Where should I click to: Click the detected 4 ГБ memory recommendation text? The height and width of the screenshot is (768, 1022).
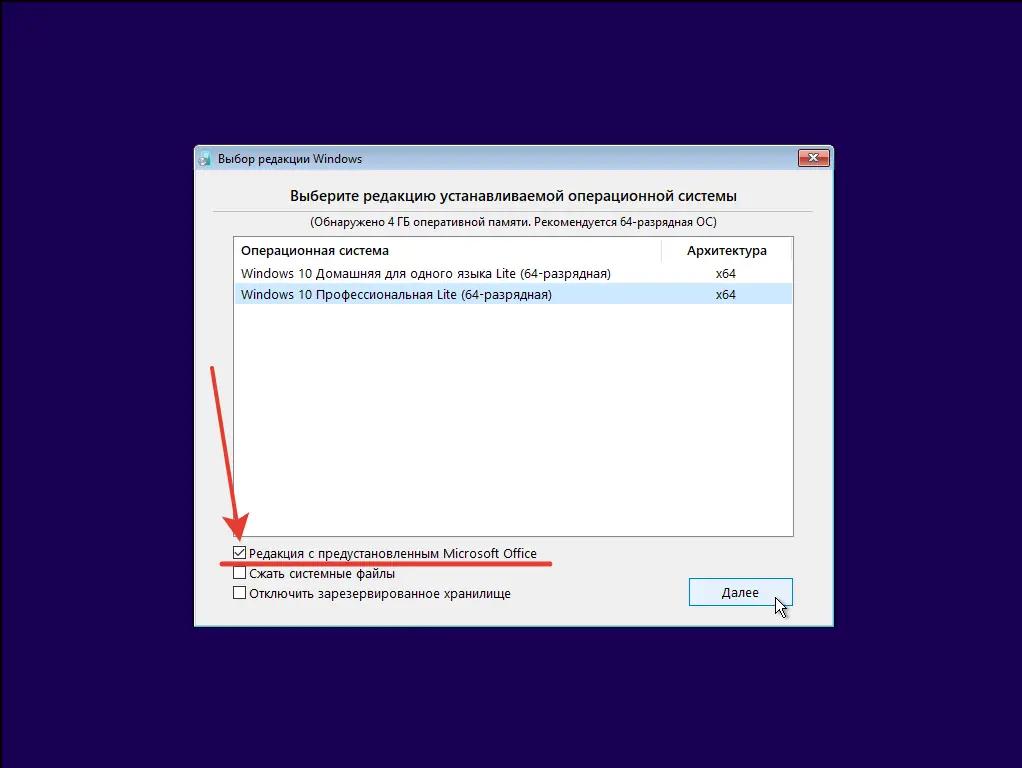tap(513, 222)
